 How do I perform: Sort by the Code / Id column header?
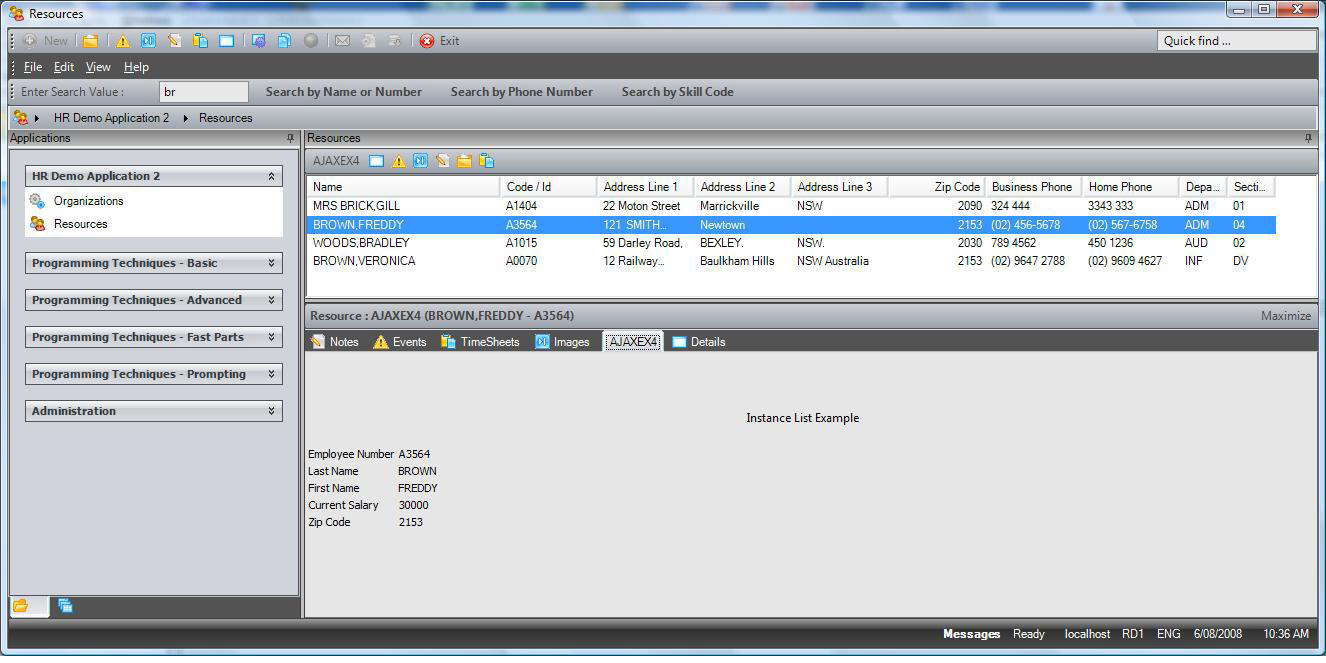point(548,187)
